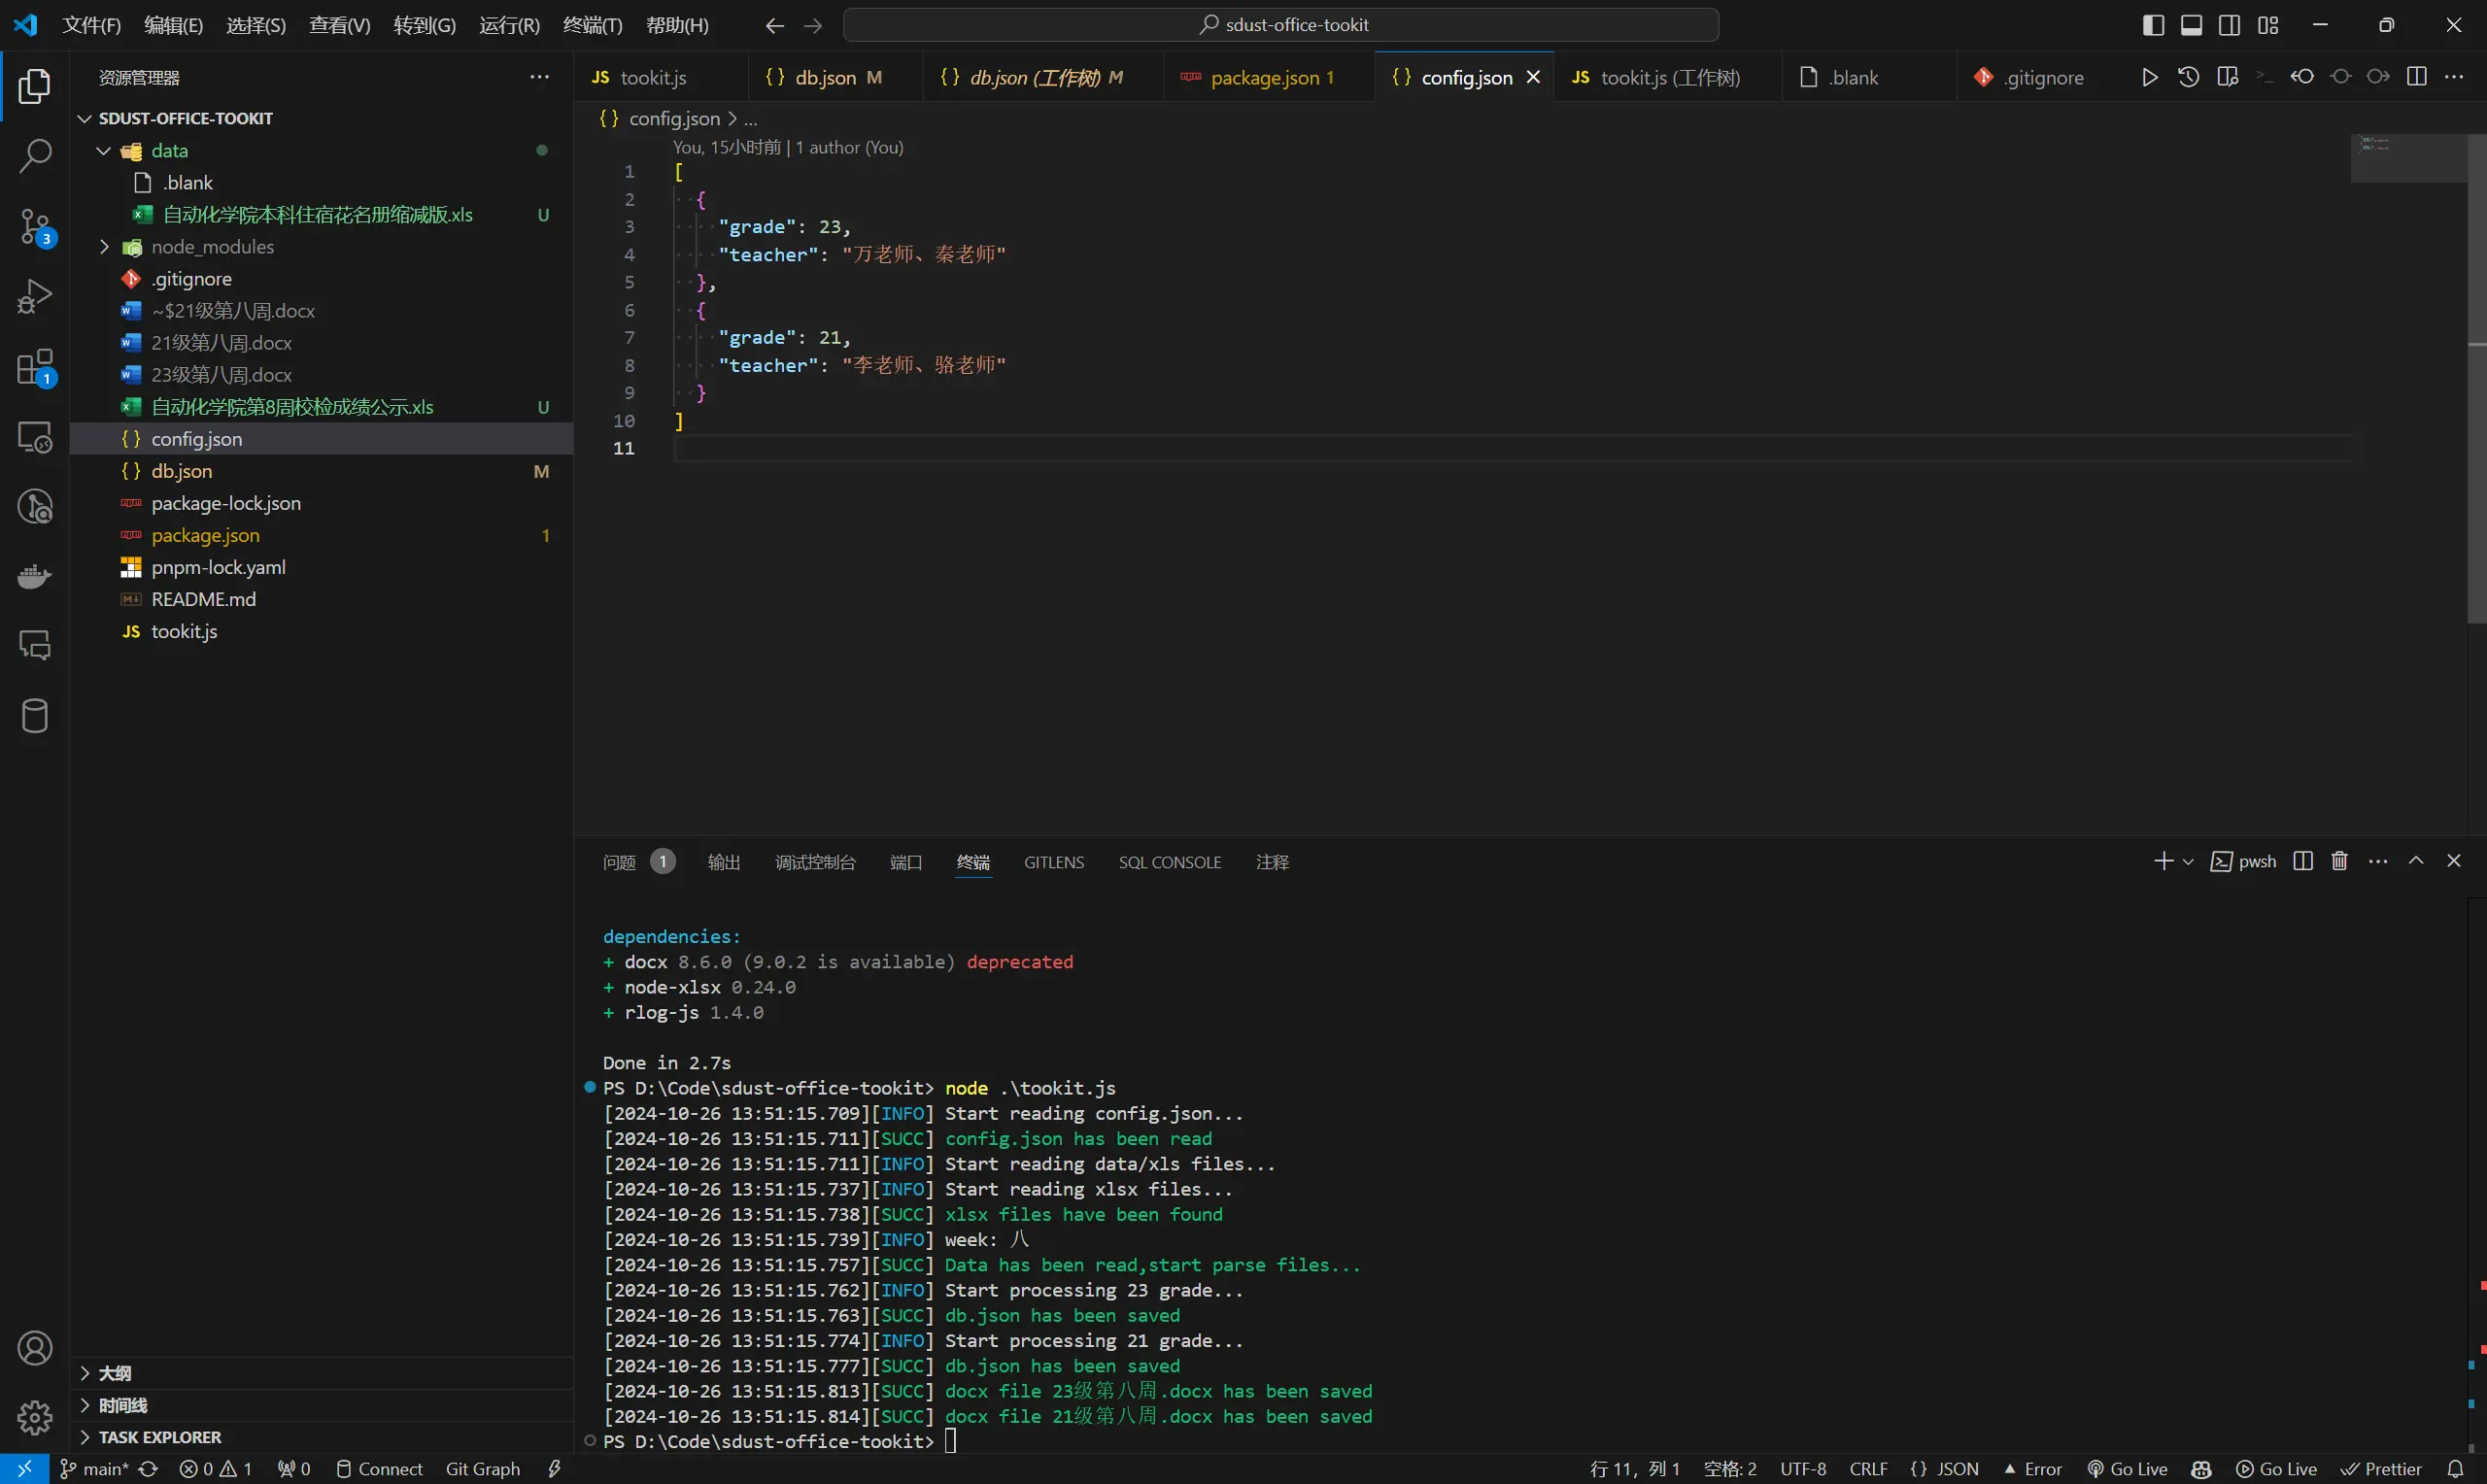The height and width of the screenshot is (1484, 2487).
Task: Click Git Graph in status bar
Action: (x=482, y=1469)
